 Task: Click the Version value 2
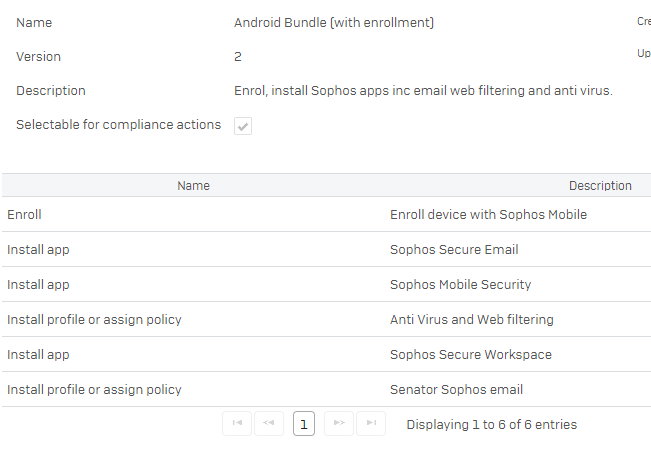tap(237, 56)
